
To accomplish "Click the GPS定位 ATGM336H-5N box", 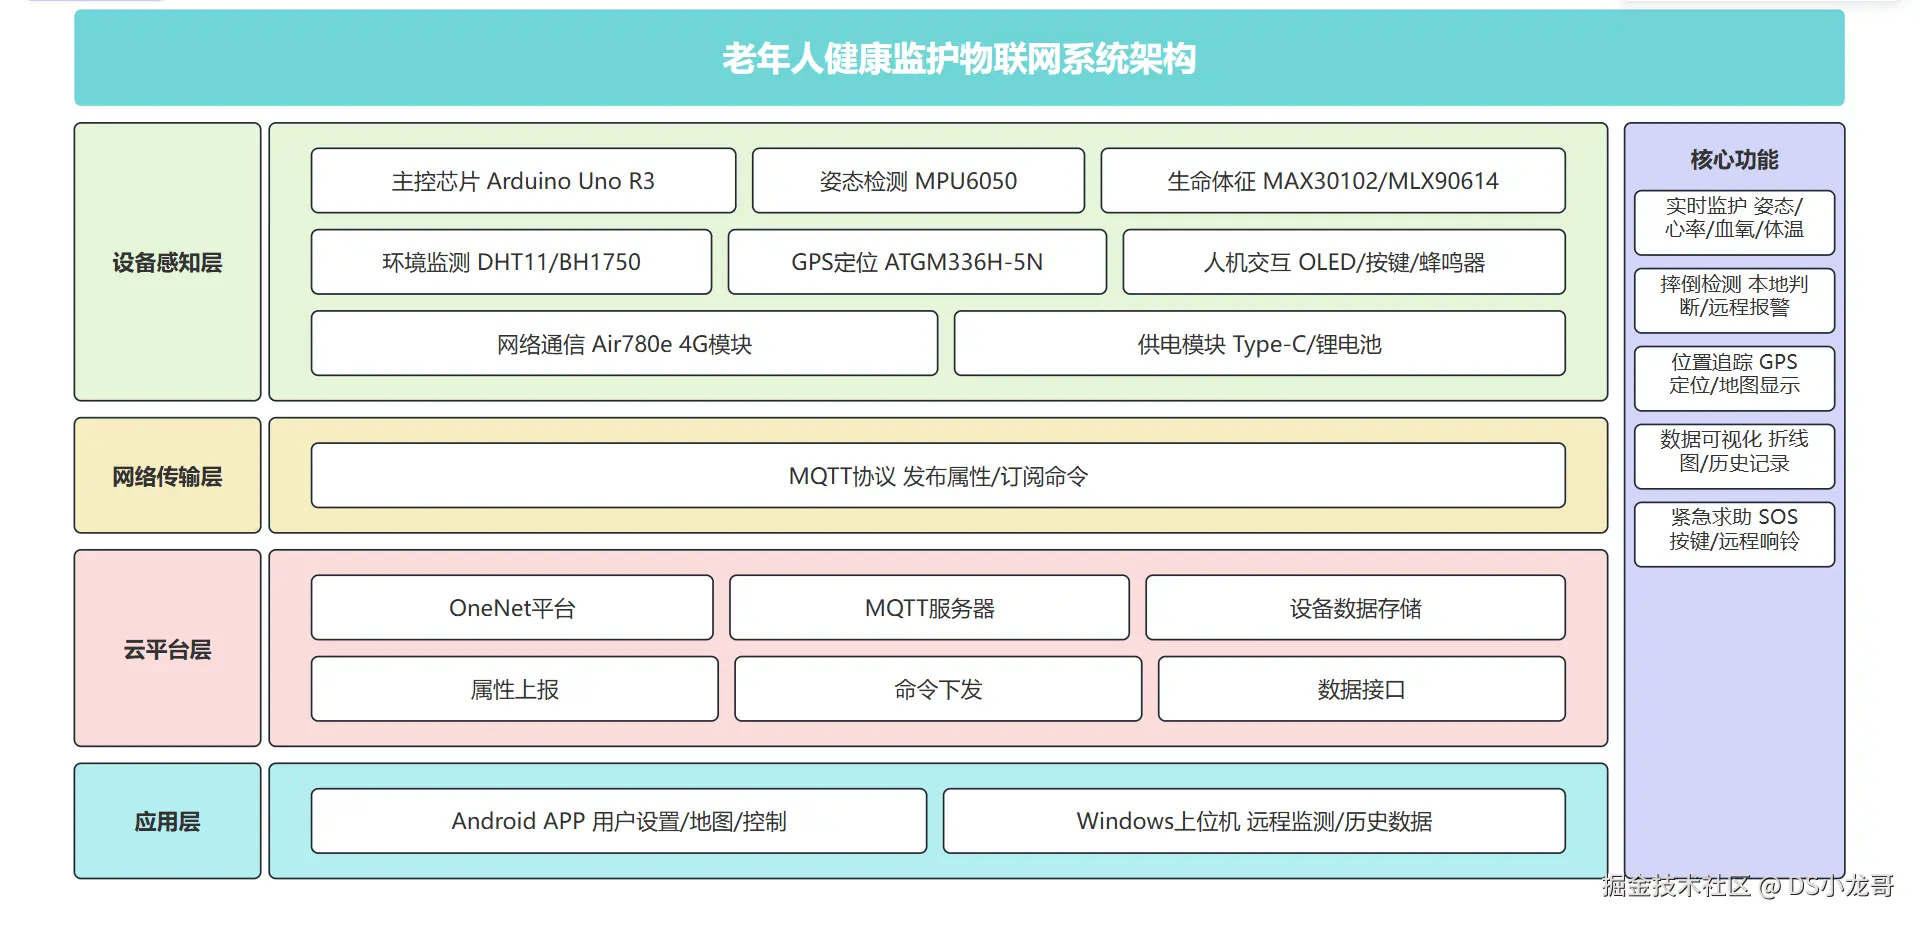I will (x=917, y=262).
